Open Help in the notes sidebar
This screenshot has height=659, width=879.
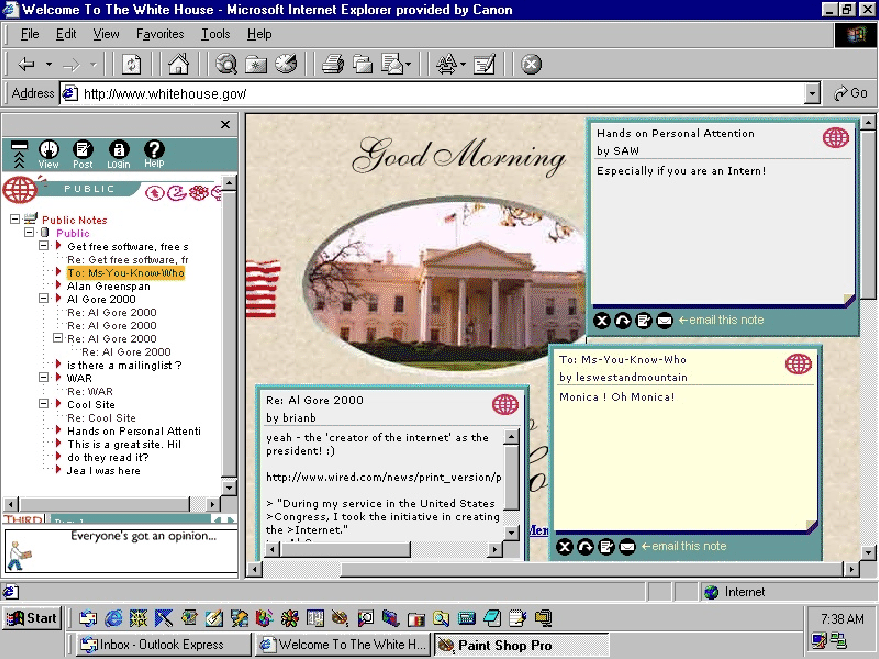click(153, 153)
